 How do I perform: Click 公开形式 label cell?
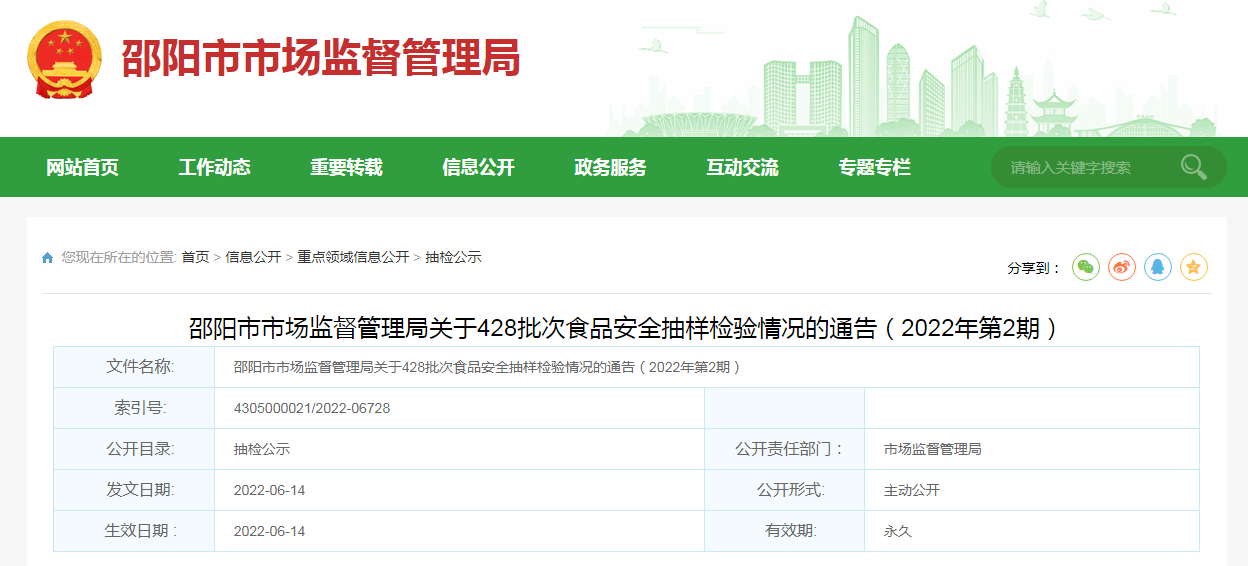click(785, 490)
